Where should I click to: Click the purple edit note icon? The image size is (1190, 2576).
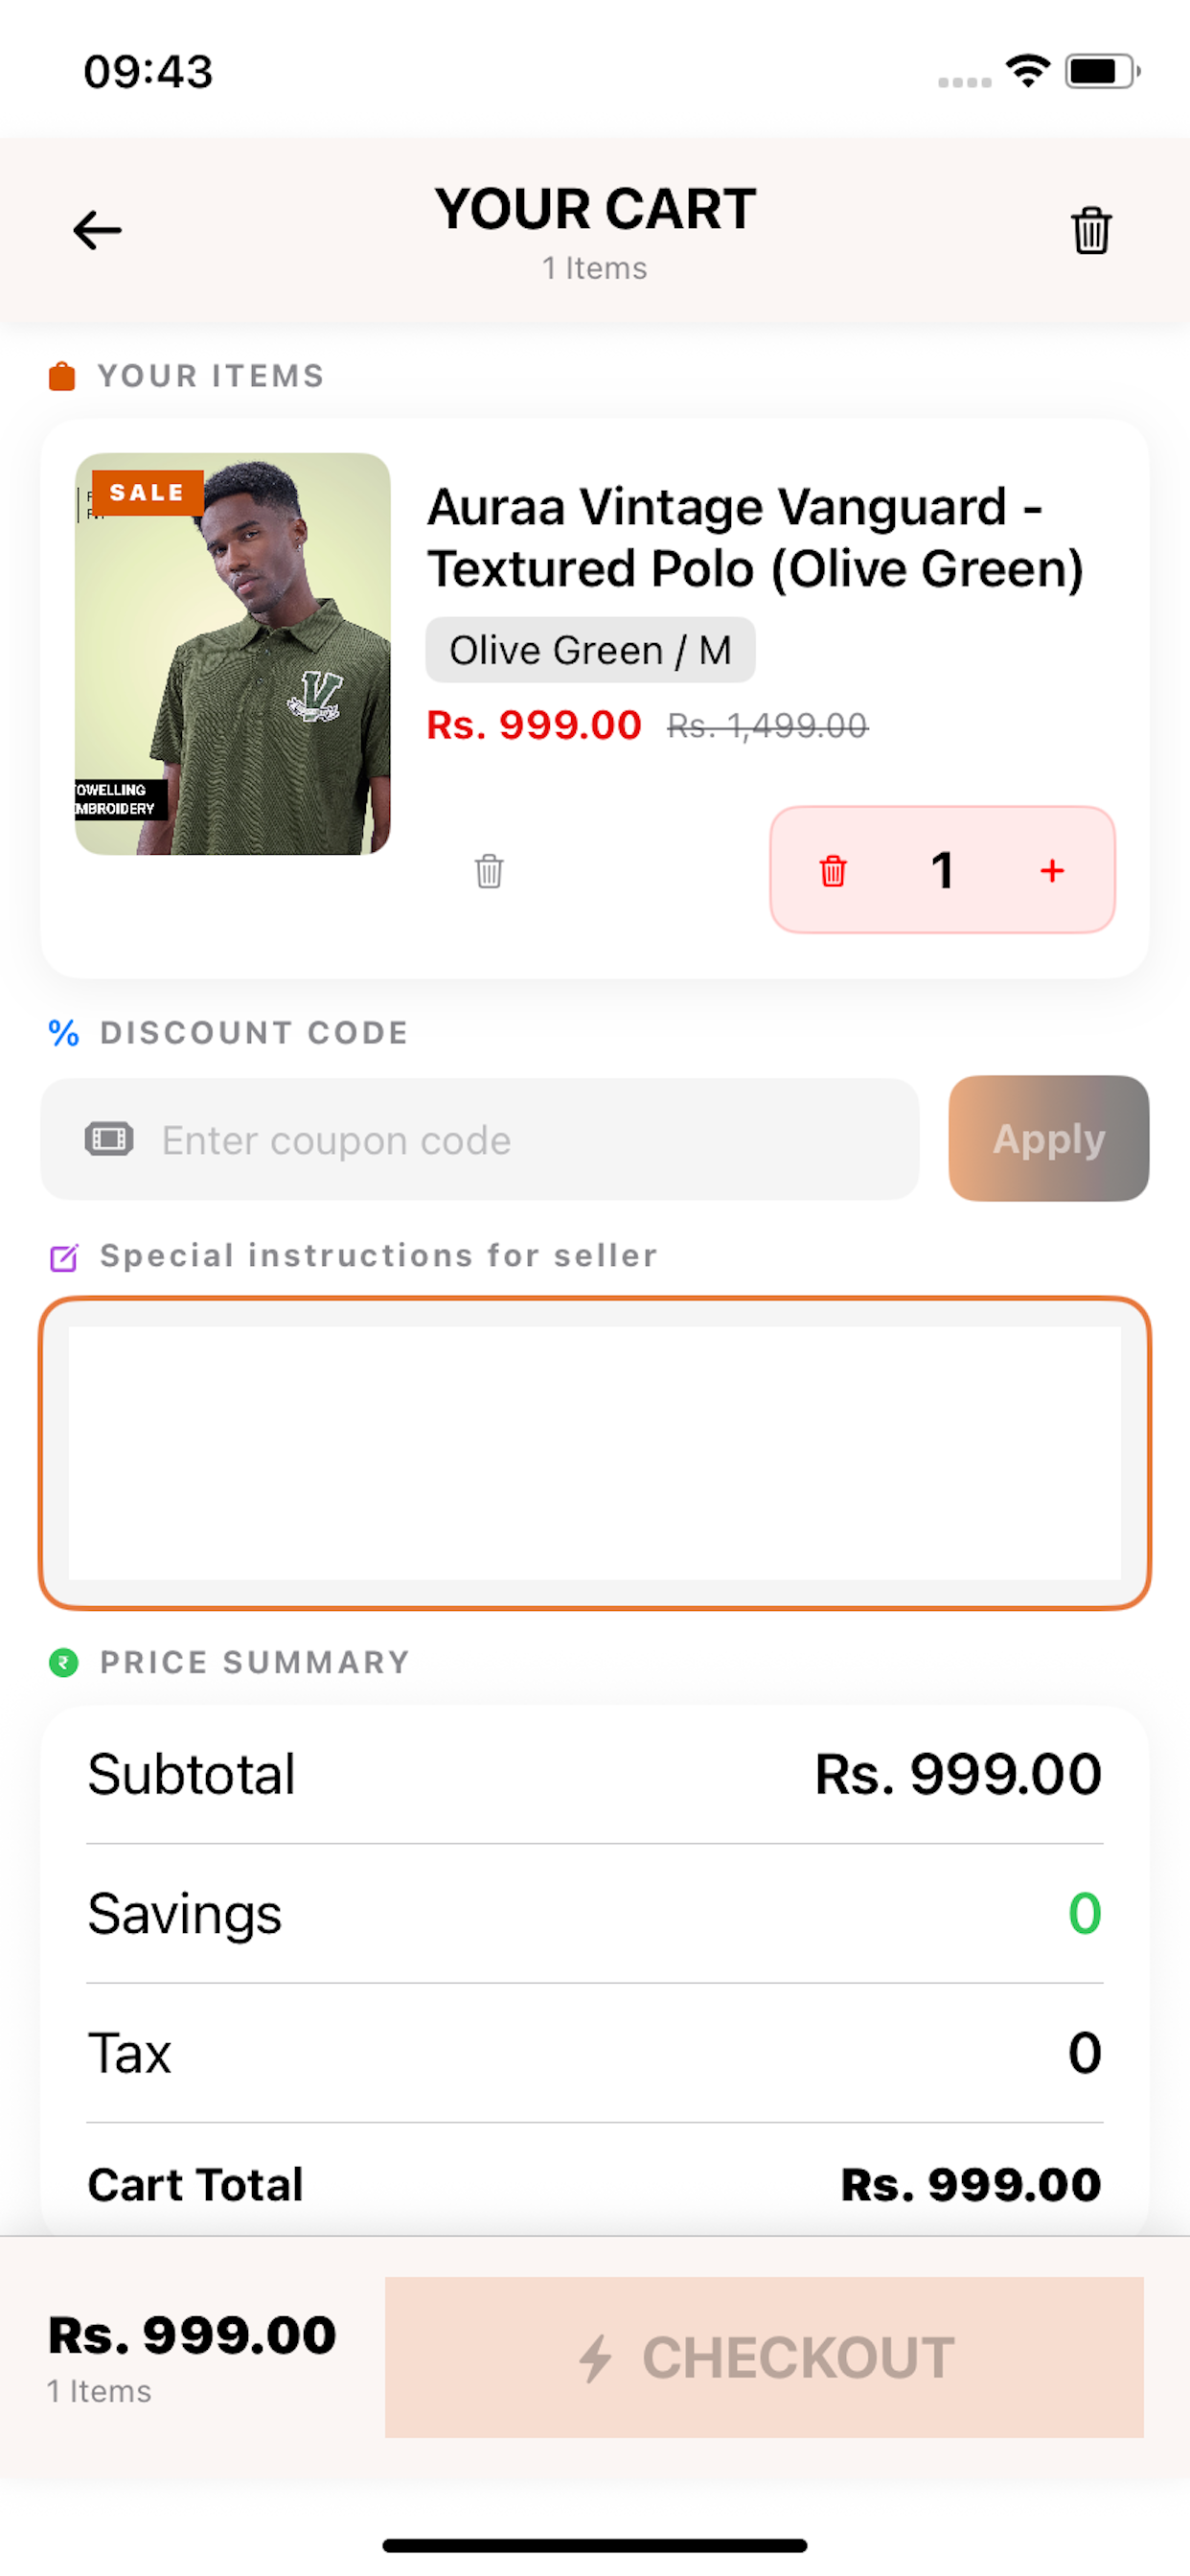[64, 1257]
